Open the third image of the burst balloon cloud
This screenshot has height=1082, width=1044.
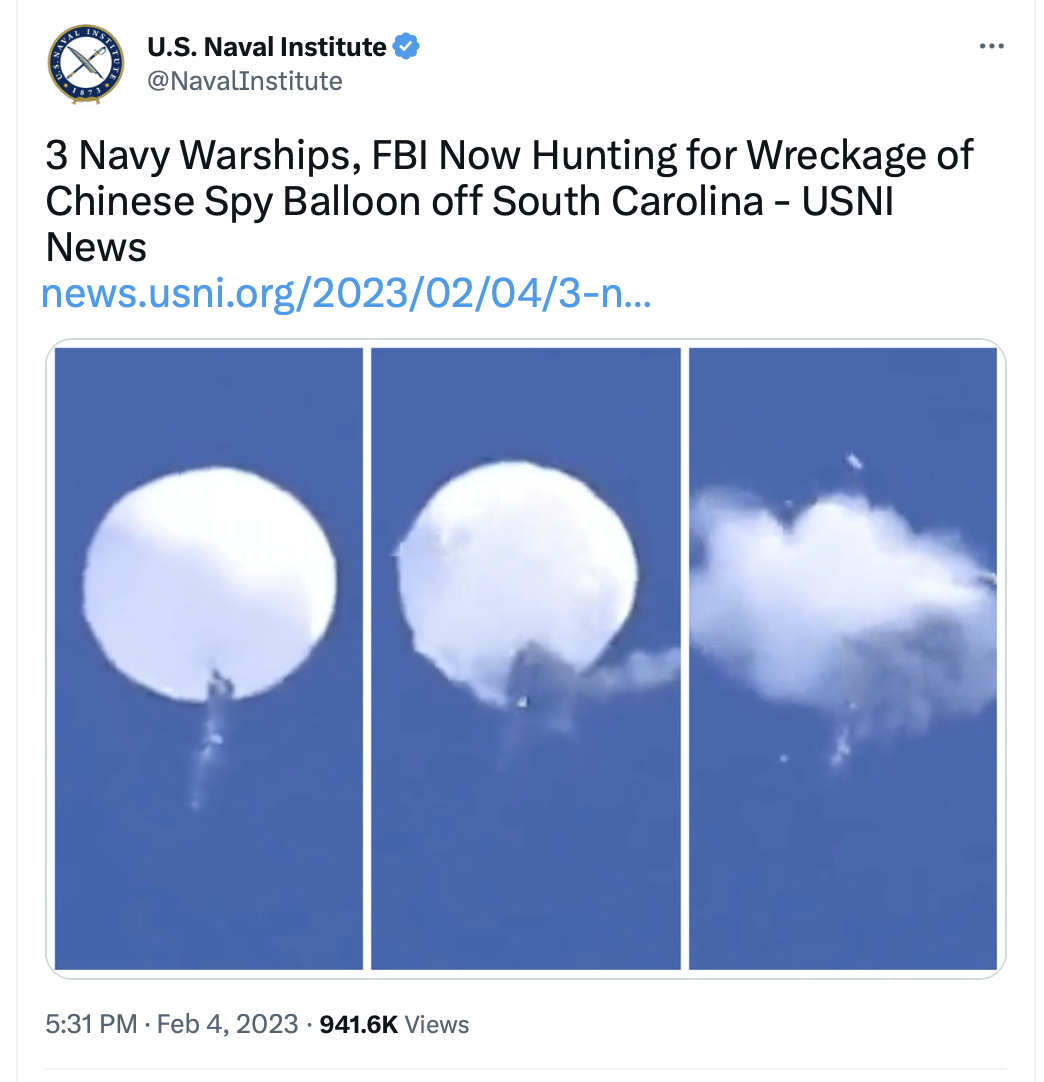coord(843,658)
